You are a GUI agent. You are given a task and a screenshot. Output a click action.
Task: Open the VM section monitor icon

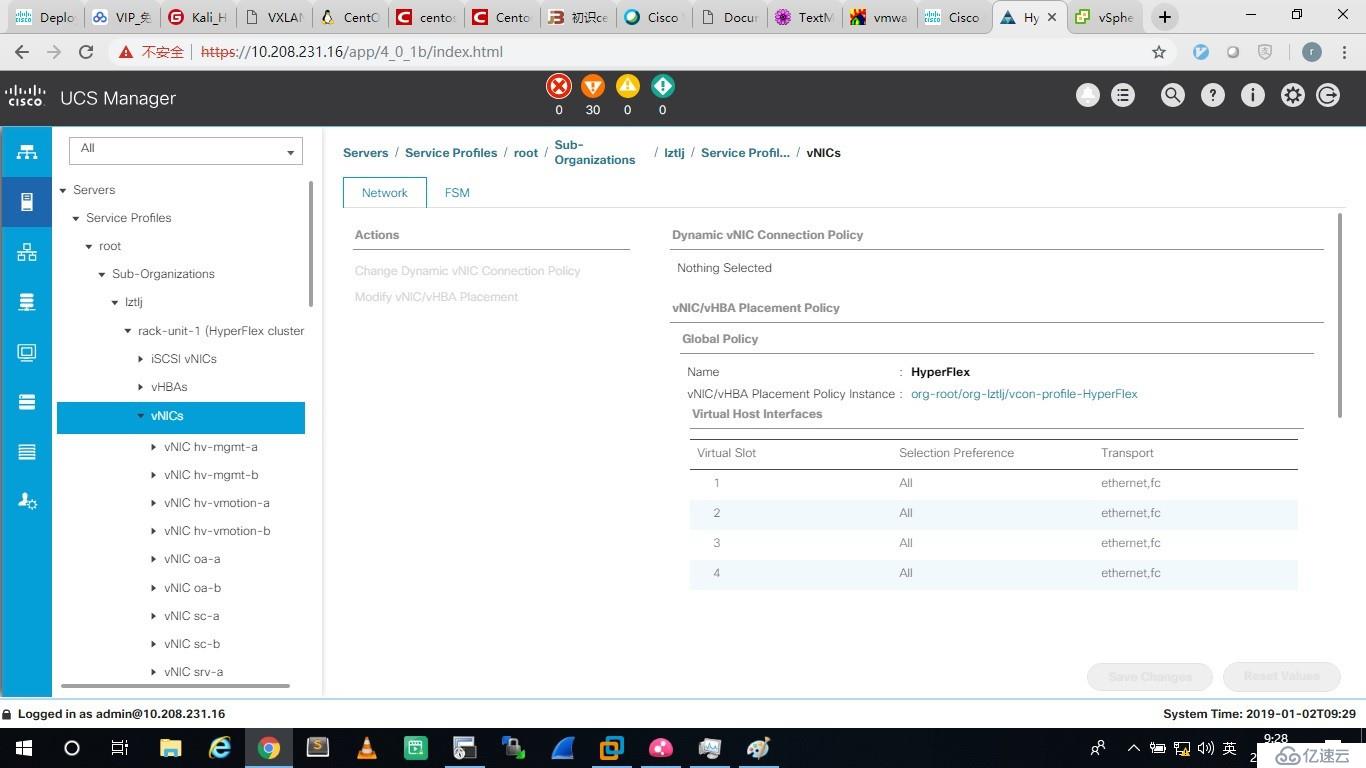(x=27, y=352)
